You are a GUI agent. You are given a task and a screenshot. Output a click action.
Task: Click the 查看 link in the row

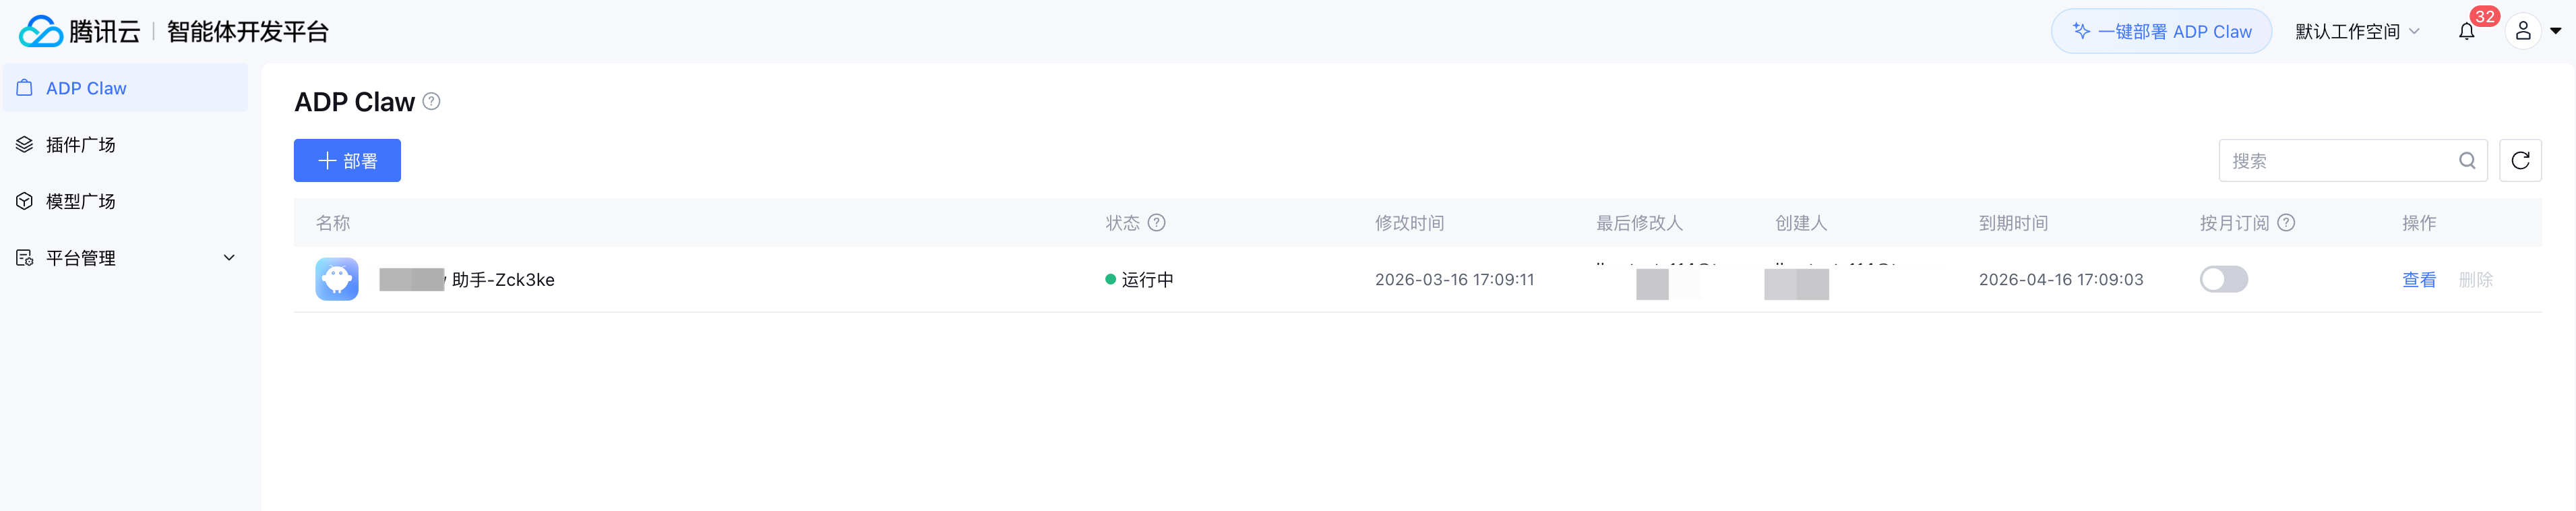click(x=2418, y=280)
